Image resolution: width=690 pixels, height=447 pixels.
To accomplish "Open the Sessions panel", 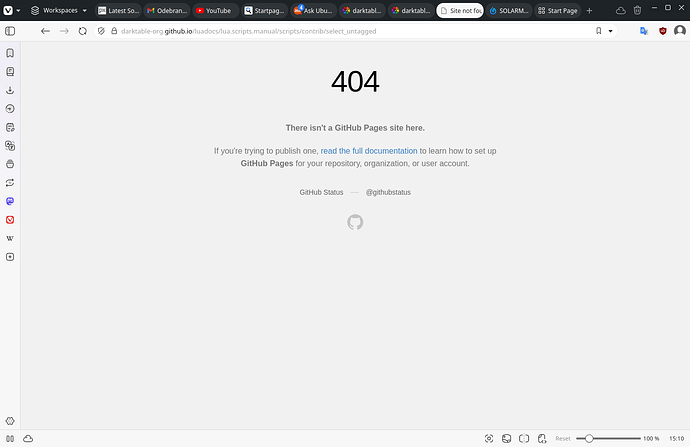I will [10, 183].
